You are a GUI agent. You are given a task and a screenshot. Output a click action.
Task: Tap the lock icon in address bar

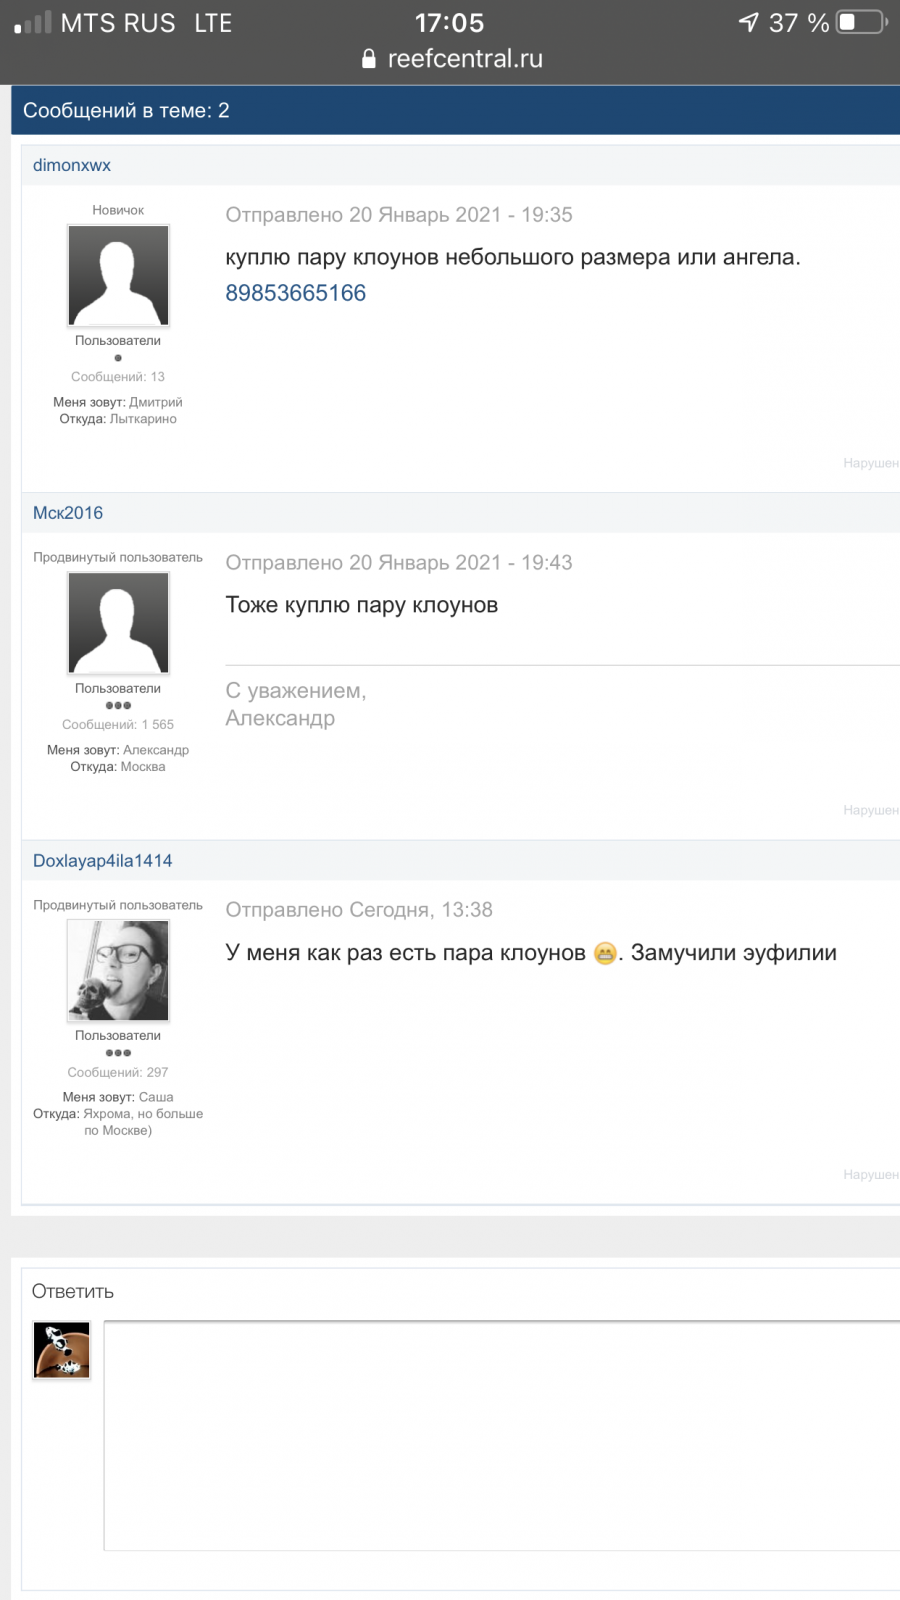tap(369, 59)
